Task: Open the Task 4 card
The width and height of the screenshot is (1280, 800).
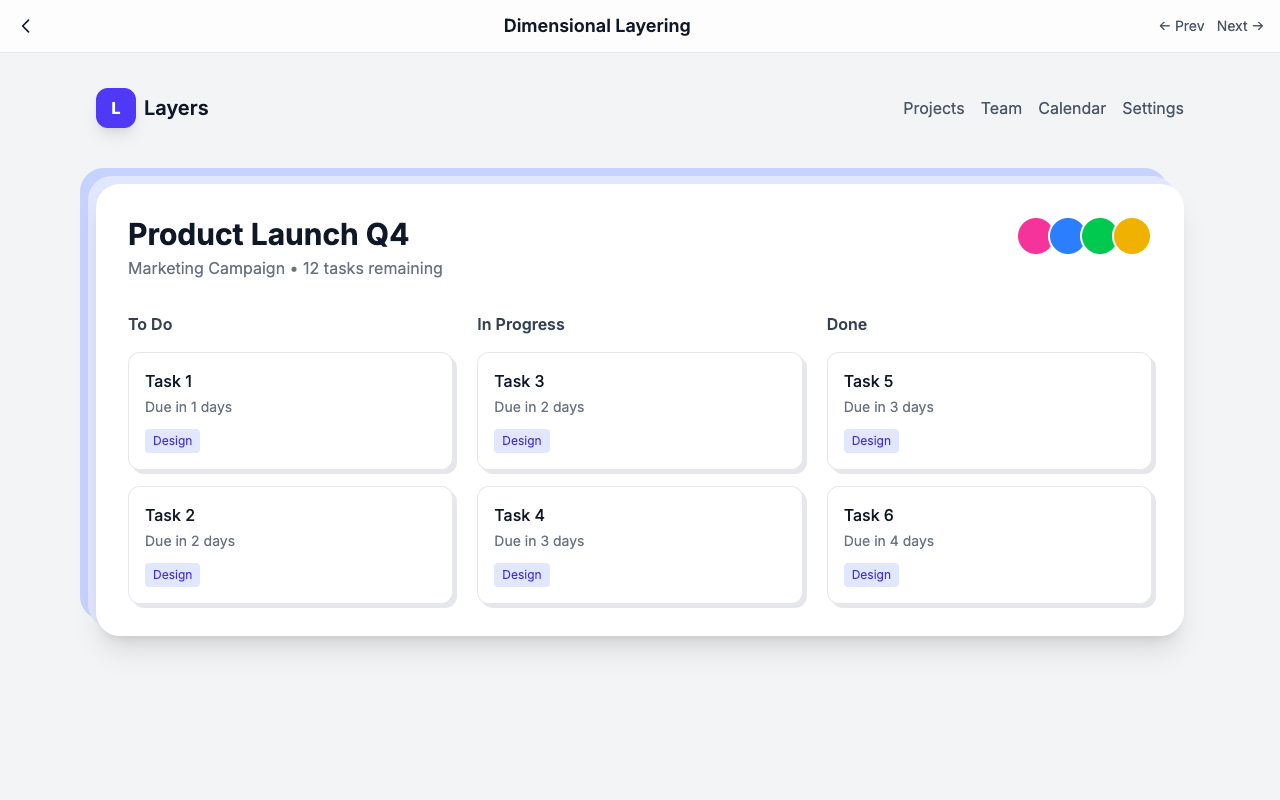Action: 640,545
